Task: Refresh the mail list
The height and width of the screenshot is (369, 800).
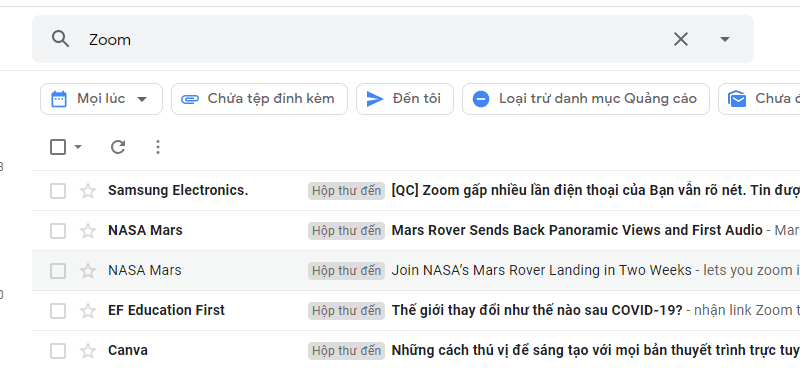Action: [118, 147]
